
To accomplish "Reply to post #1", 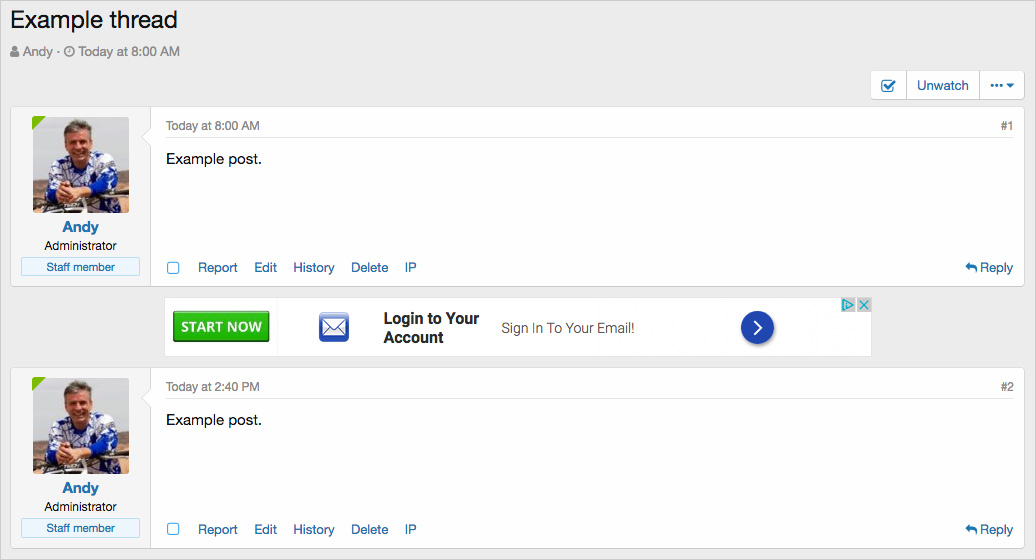I will [989, 268].
